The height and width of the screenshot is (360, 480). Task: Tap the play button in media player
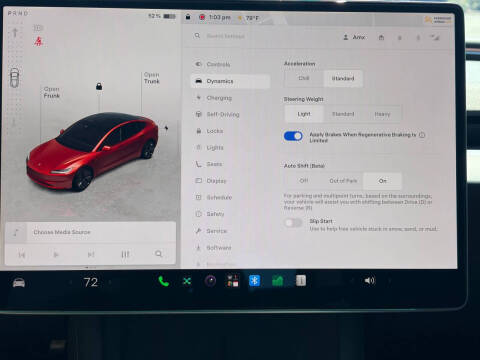tap(56, 255)
